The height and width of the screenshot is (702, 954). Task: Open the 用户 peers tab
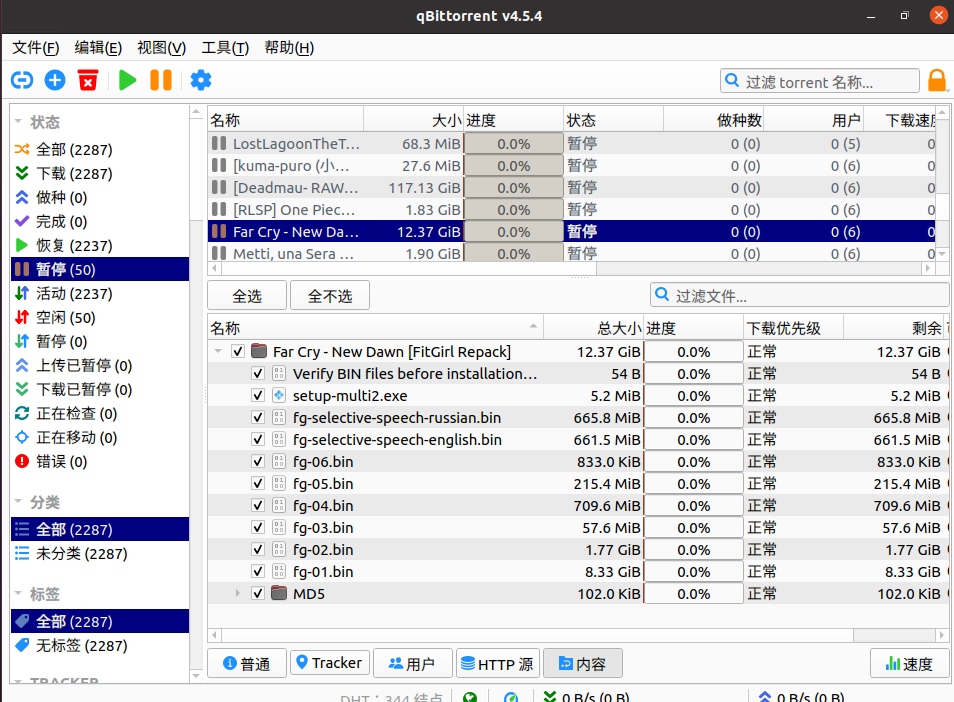point(413,663)
